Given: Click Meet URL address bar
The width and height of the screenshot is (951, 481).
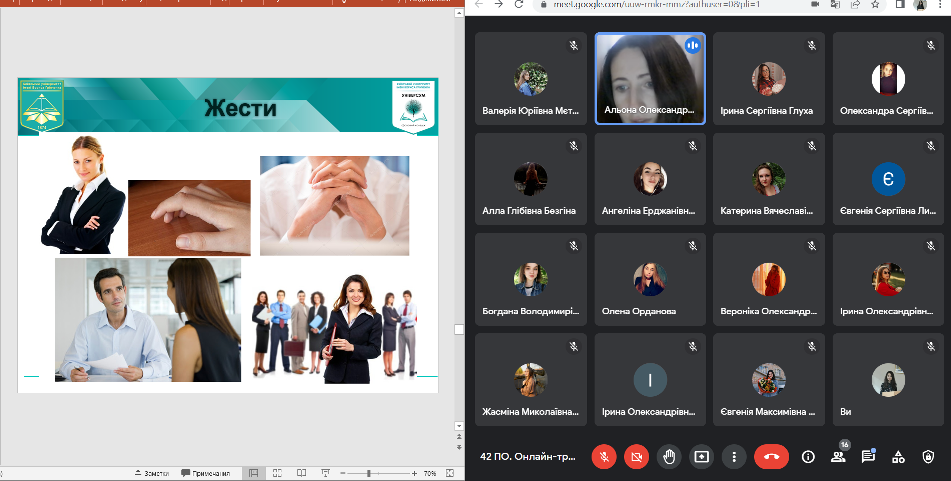Looking at the screenshot, I should [655, 4].
